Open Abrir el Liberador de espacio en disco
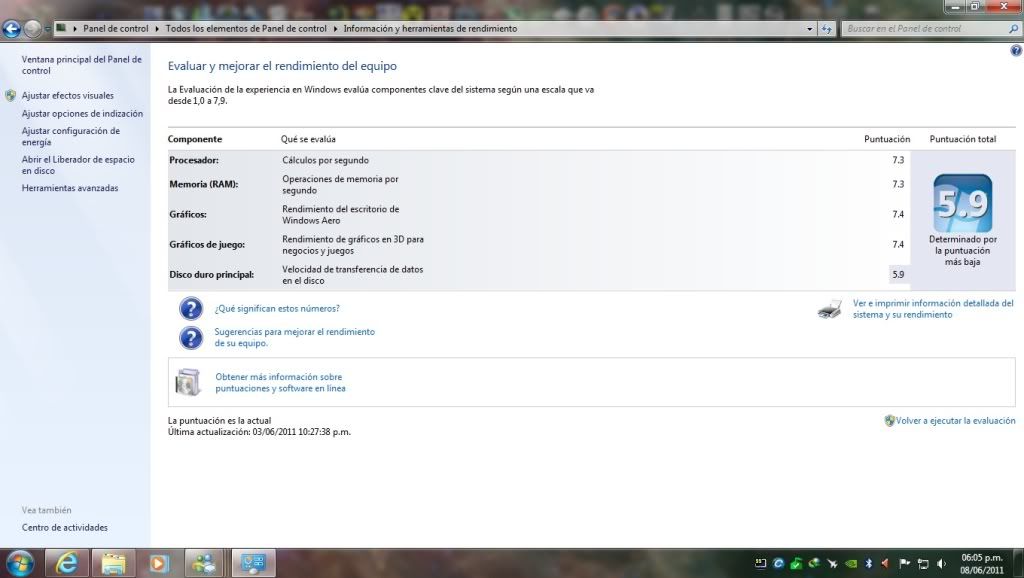This screenshot has height=578, width=1024. pos(78,165)
